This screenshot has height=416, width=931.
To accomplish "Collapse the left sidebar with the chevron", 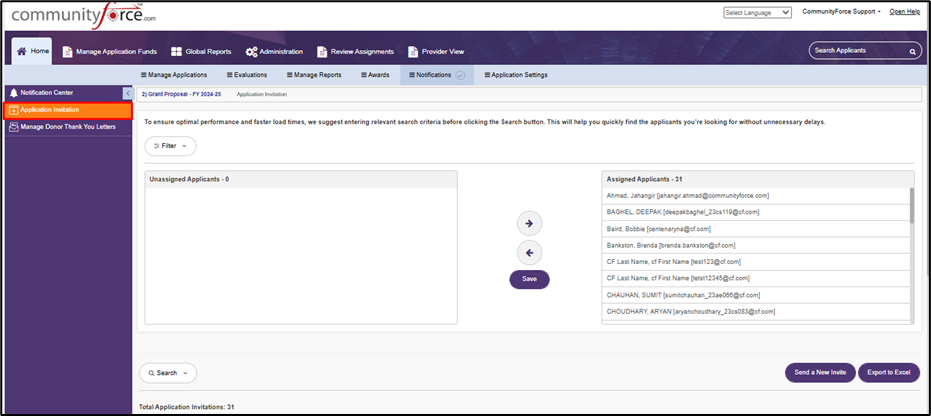I will [128, 93].
